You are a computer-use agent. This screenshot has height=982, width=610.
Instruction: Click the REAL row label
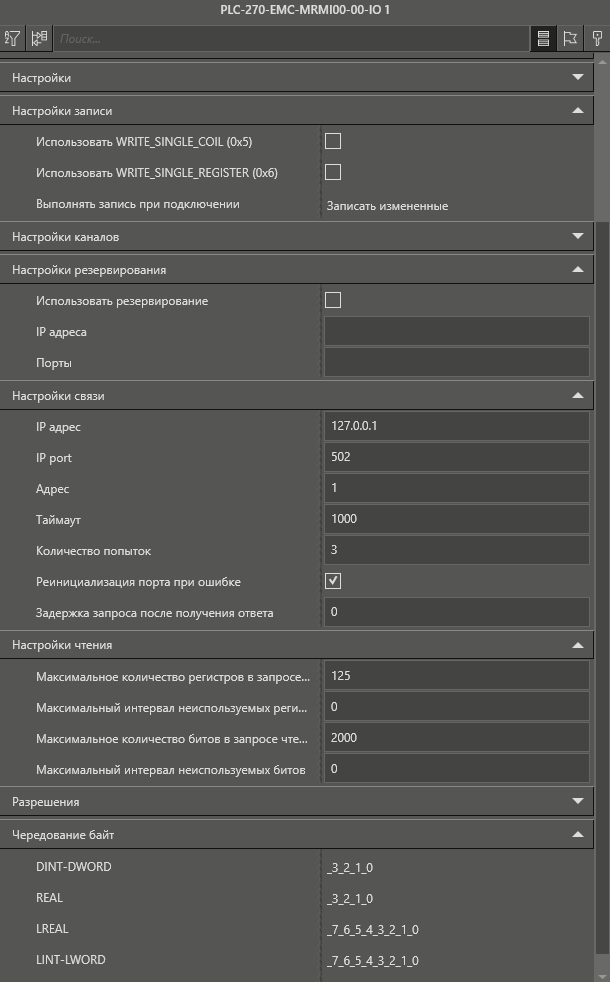click(49, 897)
